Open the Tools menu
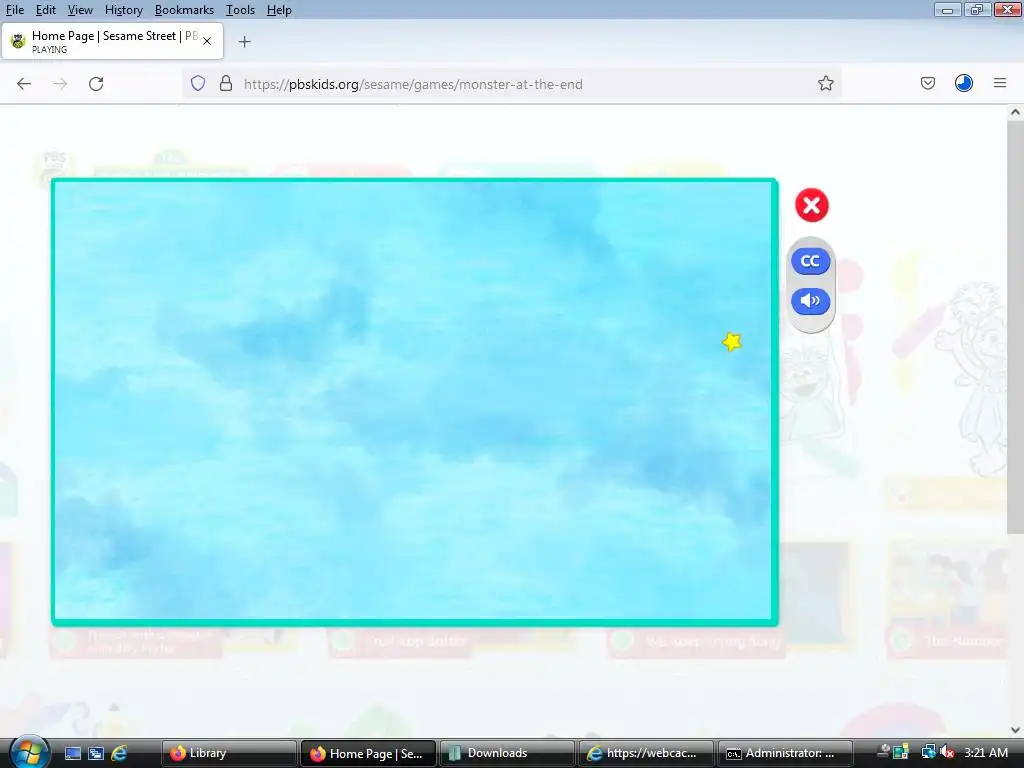The height and width of the screenshot is (768, 1024). coord(240,10)
